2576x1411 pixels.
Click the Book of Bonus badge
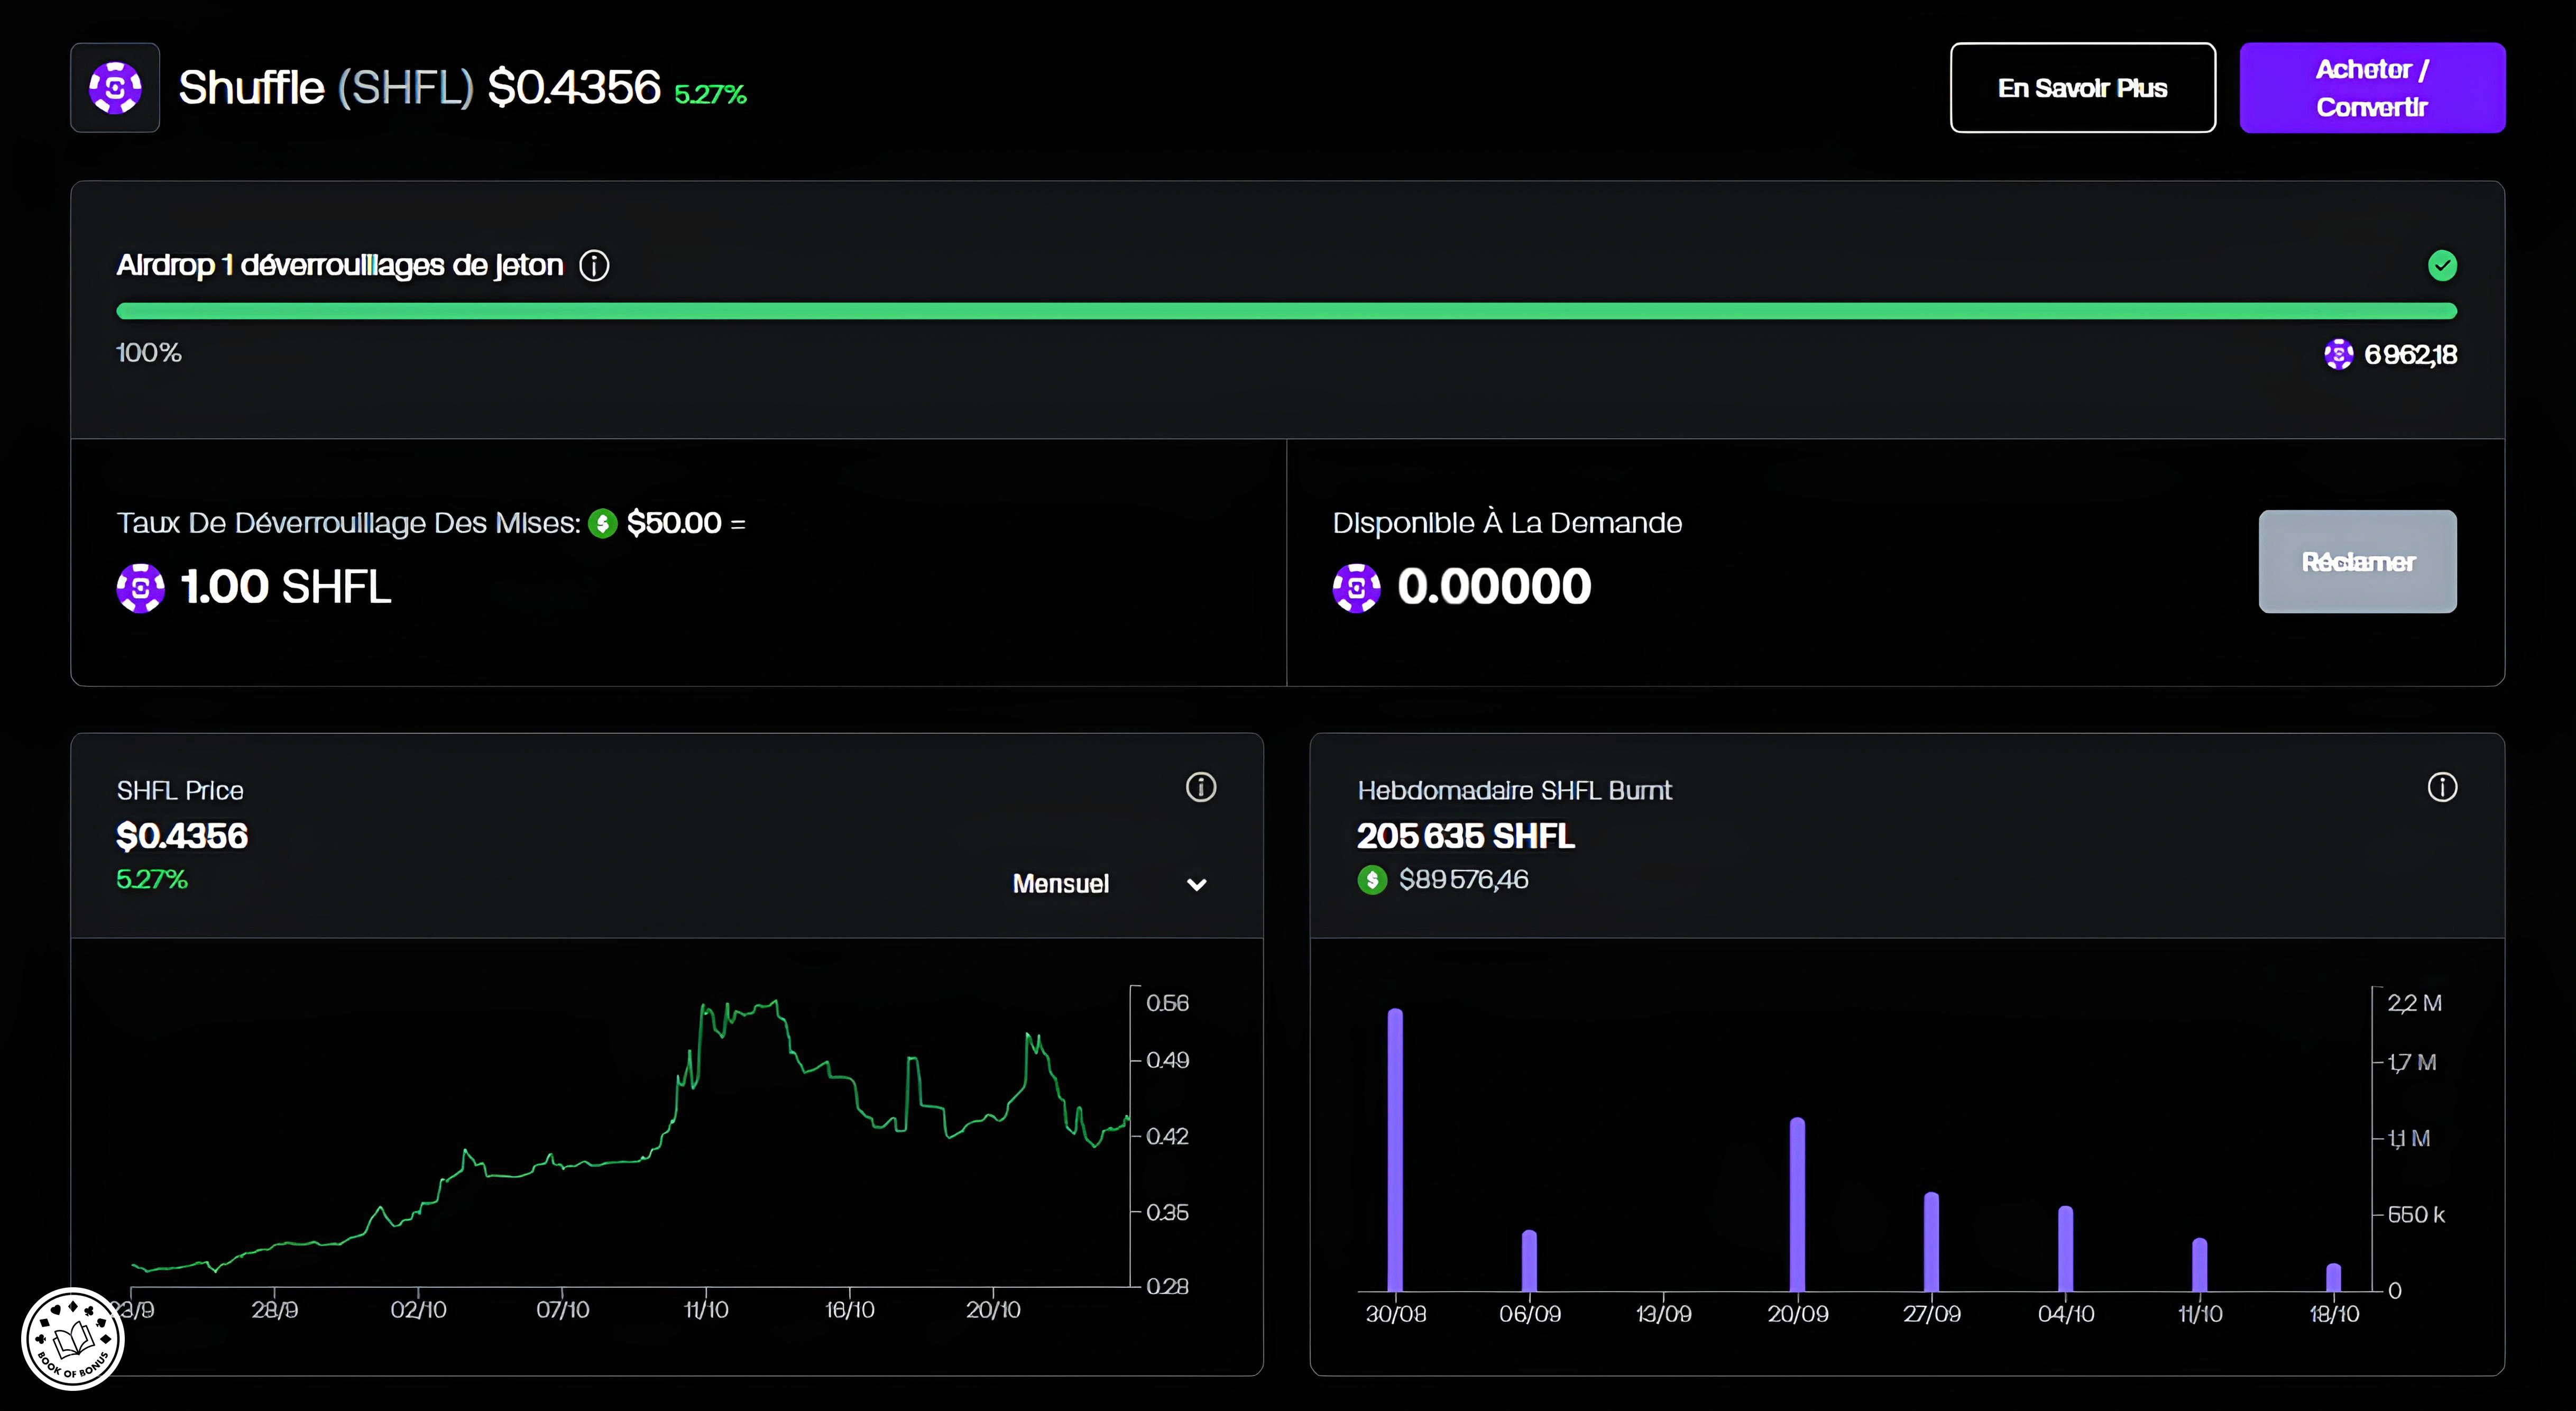[73, 1339]
